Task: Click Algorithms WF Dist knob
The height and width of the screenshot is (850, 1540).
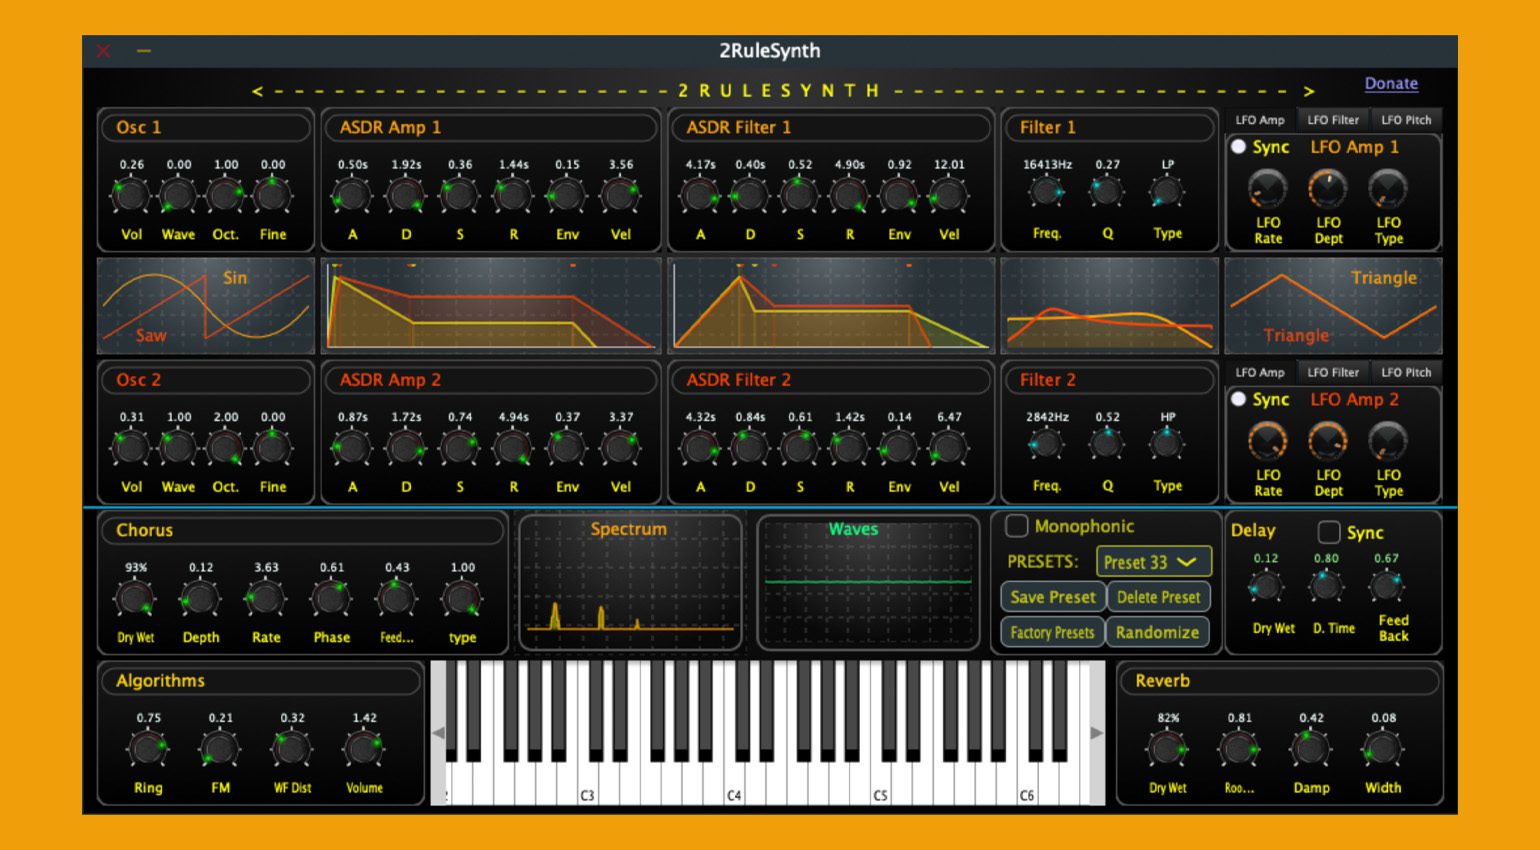Action: (x=292, y=748)
